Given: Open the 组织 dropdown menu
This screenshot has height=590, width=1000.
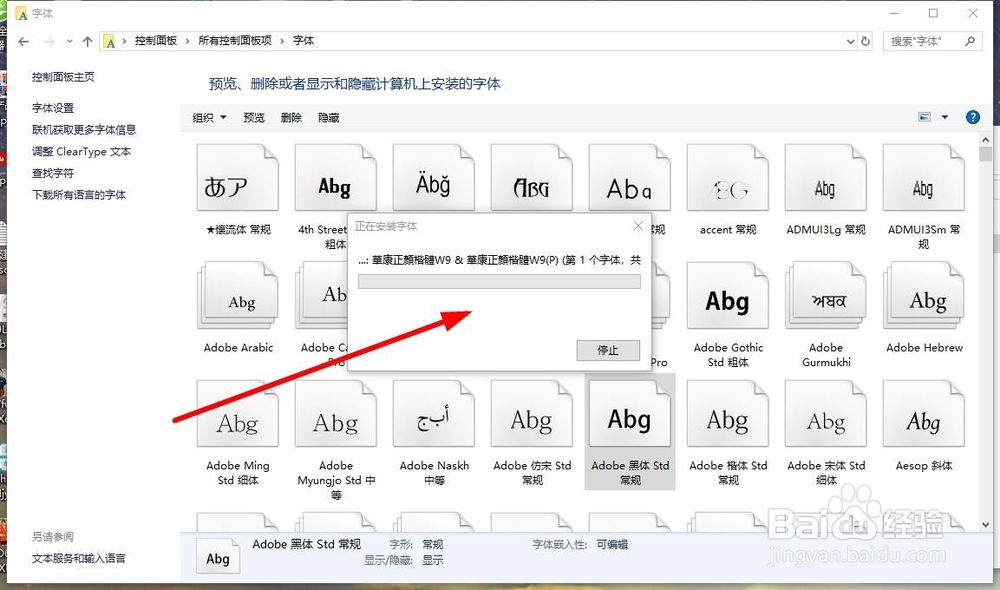Looking at the screenshot, I should [x=209, y=117].
